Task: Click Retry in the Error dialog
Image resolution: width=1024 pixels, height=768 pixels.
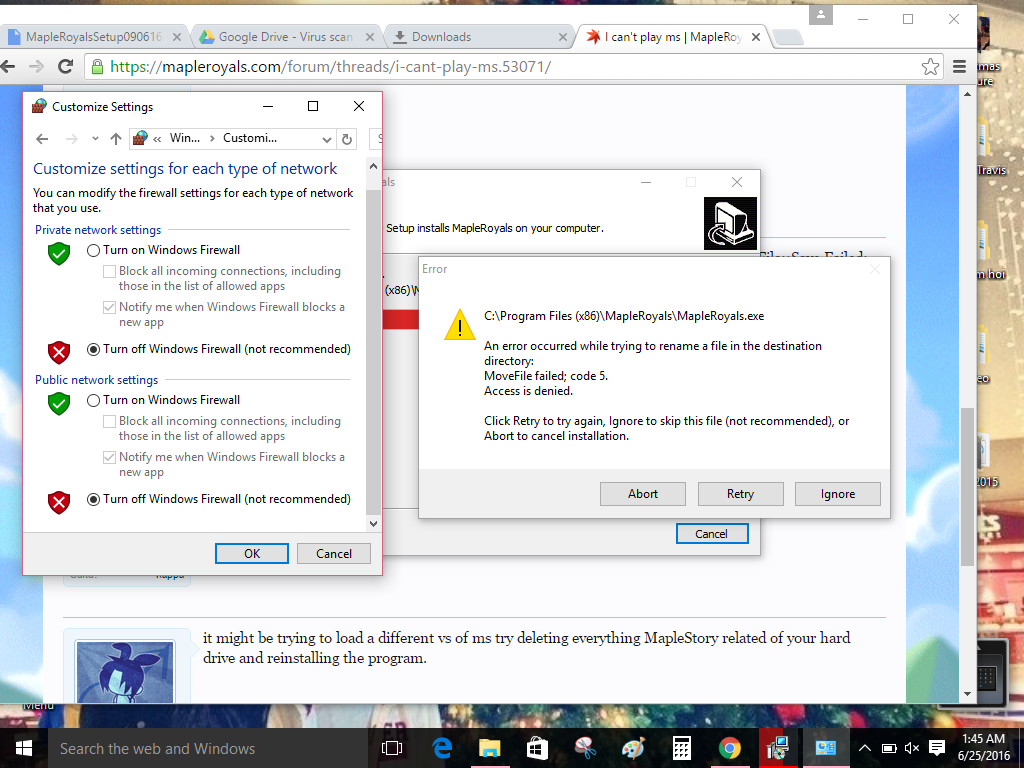Action: point(740,494)
